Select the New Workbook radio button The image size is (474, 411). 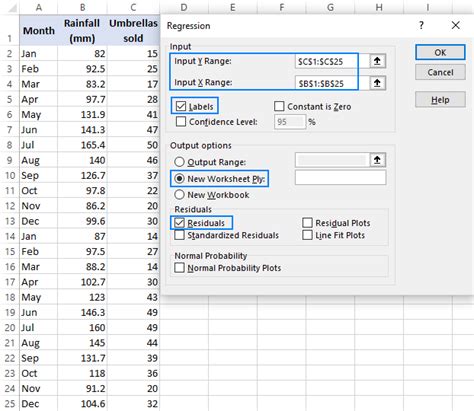pos(179,195)
